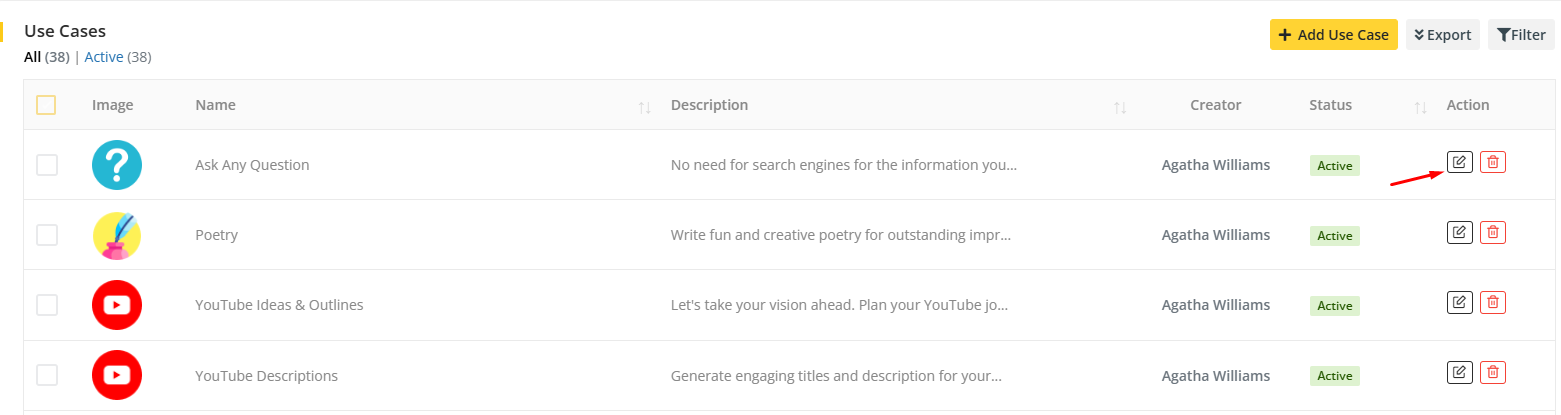Switch to the Active use cases filter

(103, 57)
